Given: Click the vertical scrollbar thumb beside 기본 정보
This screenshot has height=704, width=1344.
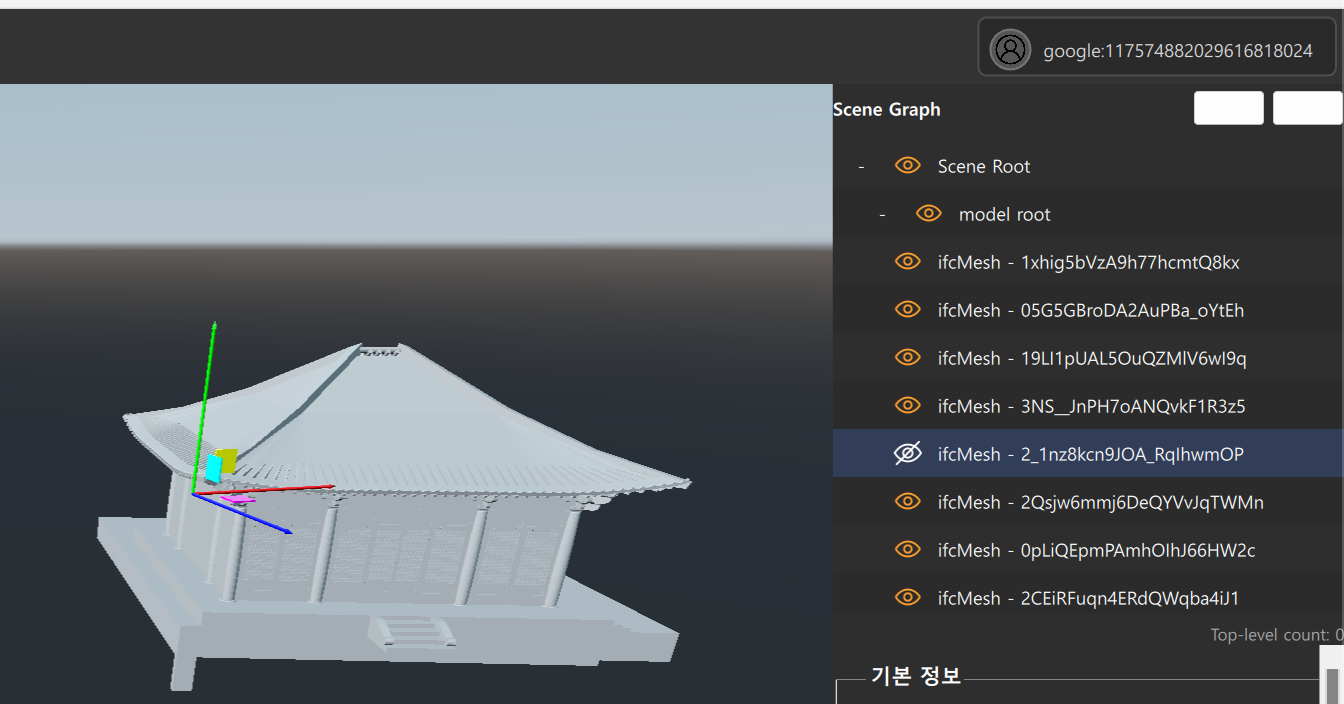Looking at the screenshot, I should pos(1332,686).
